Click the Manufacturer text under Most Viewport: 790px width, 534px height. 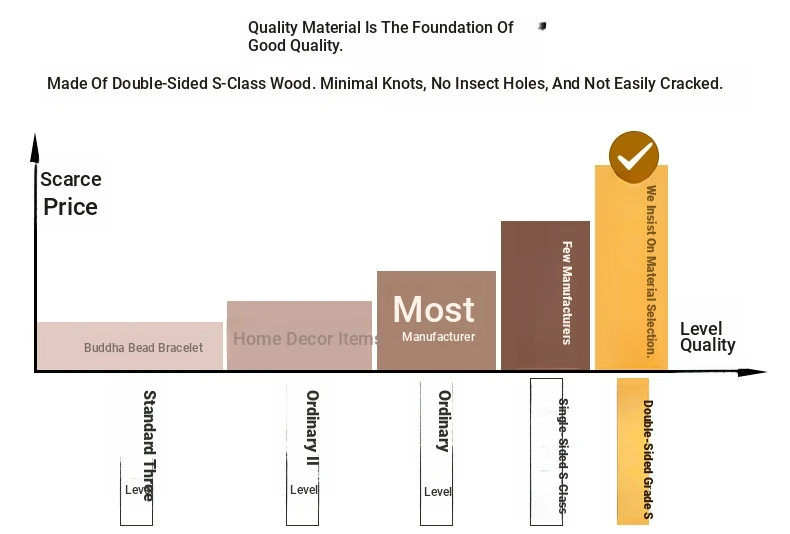click(438, 337)
